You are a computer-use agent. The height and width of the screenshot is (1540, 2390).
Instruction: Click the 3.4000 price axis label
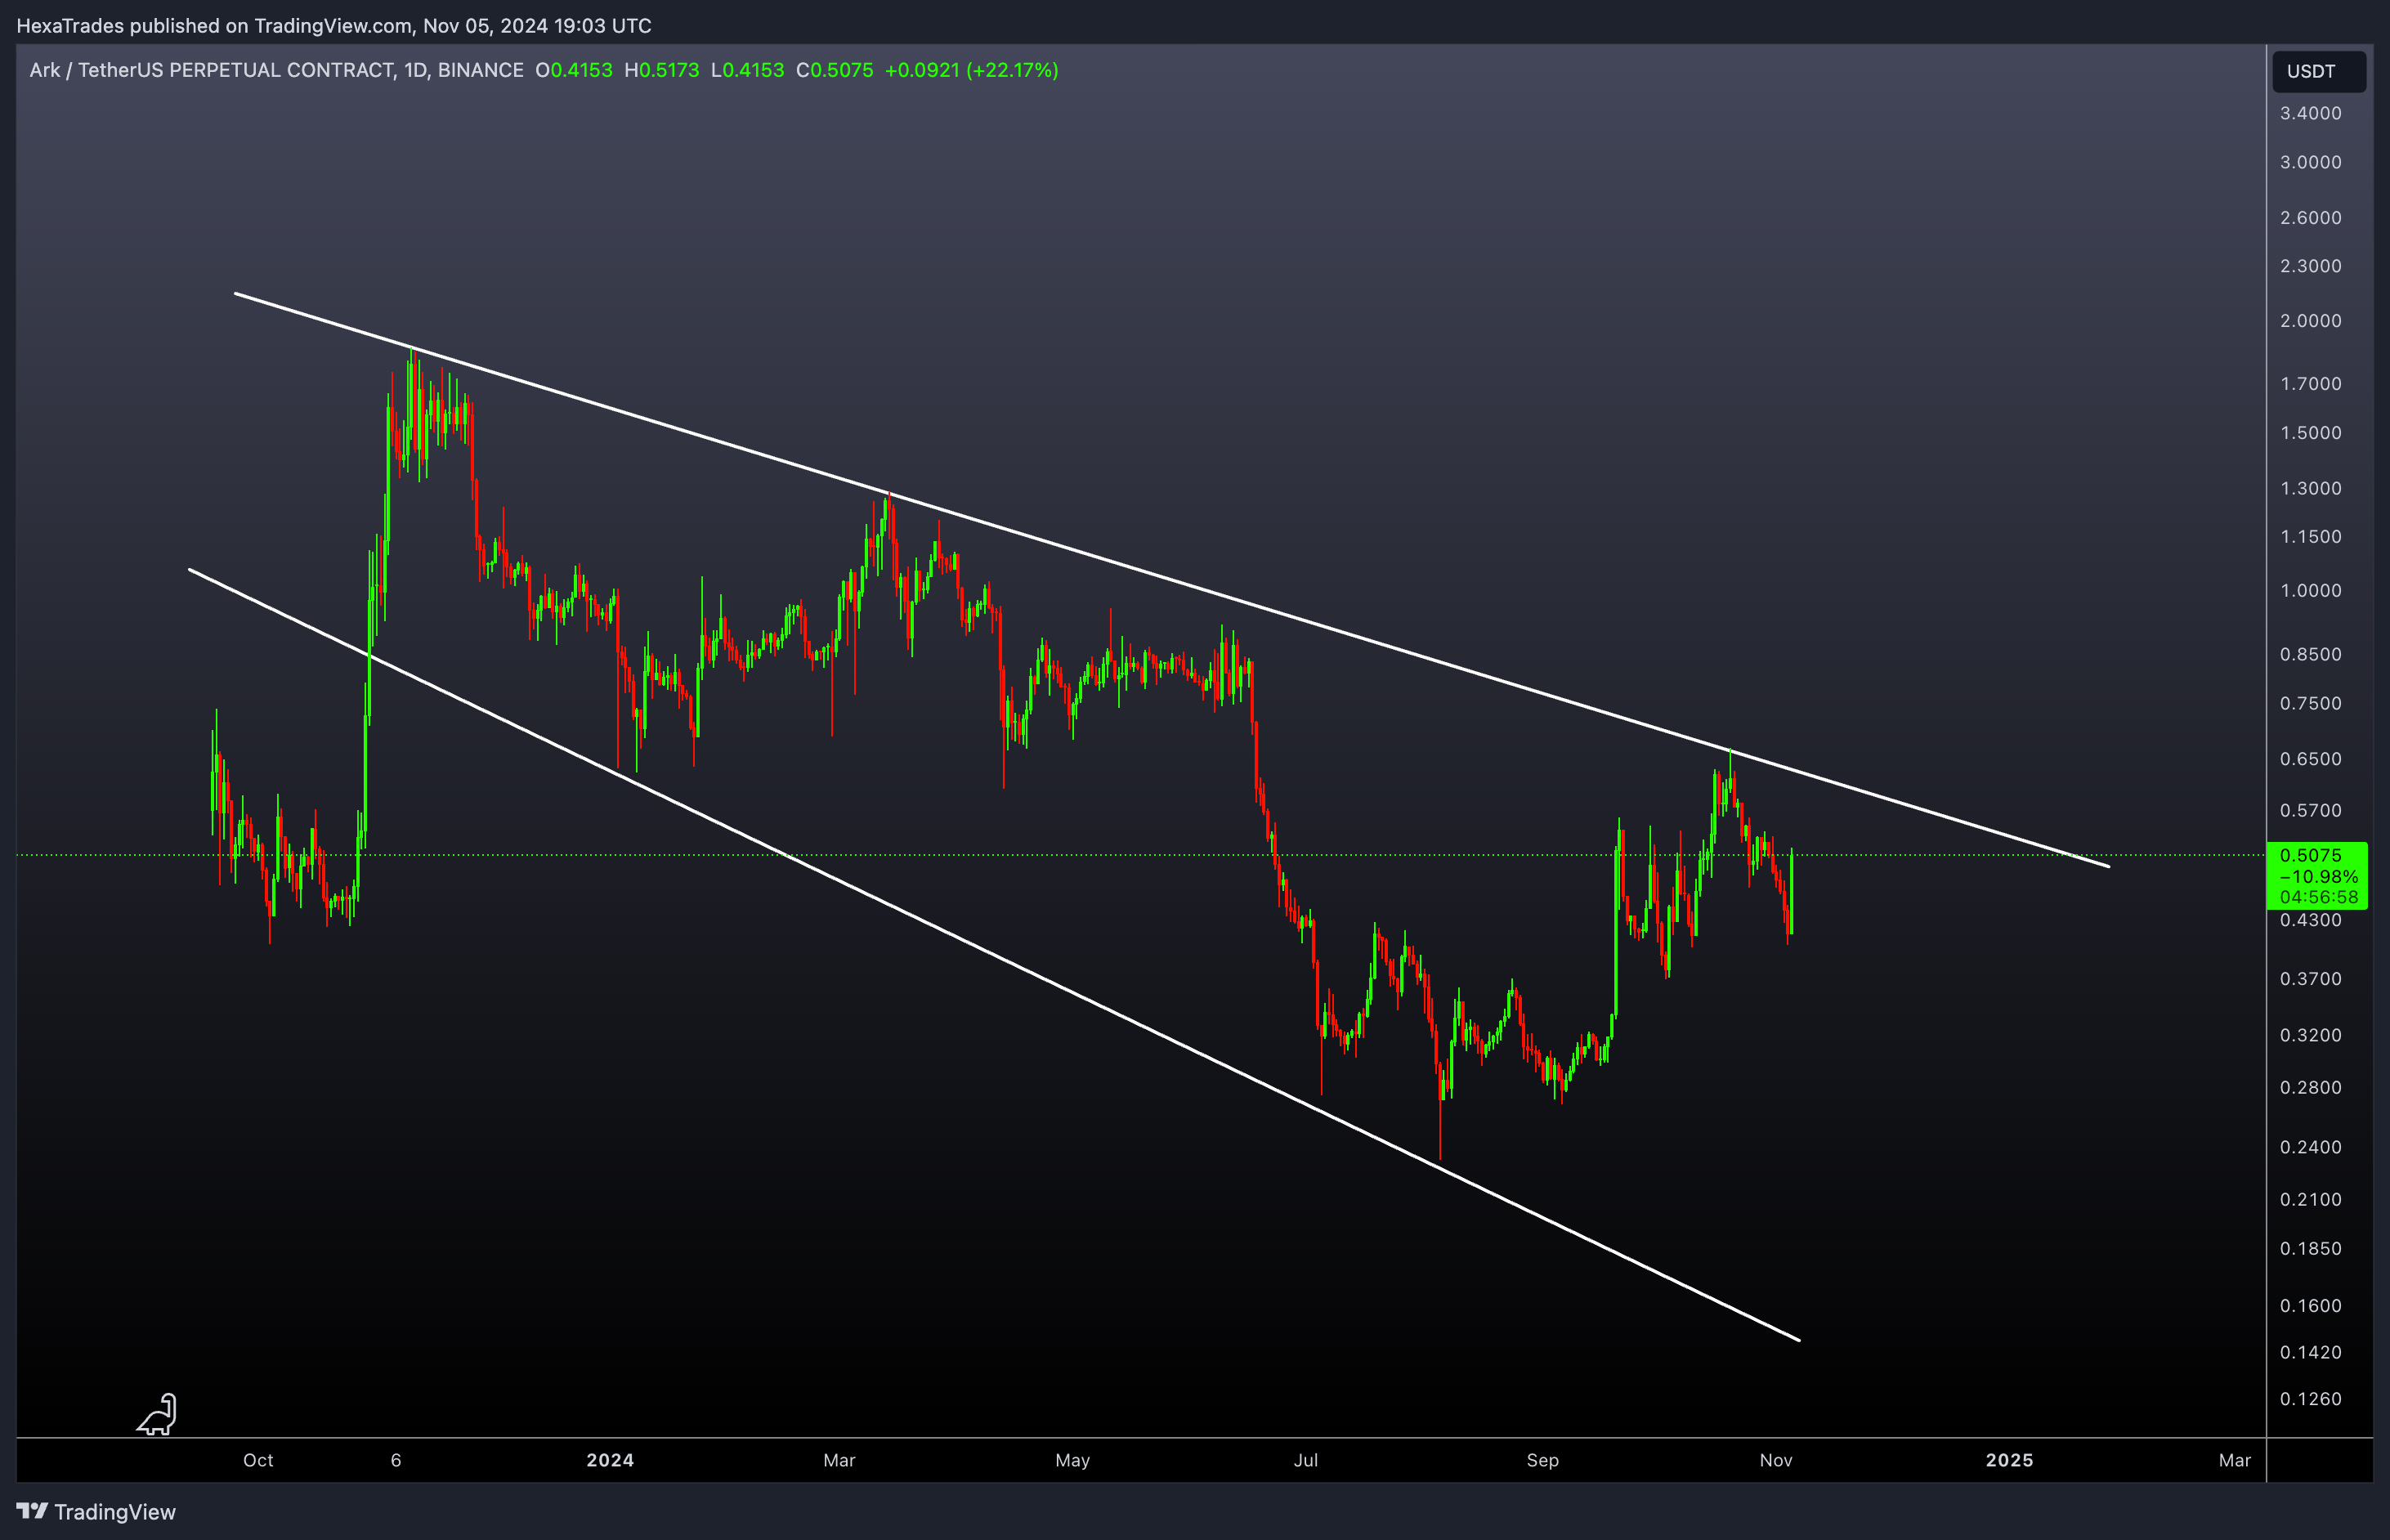(x=2310, y=113)
